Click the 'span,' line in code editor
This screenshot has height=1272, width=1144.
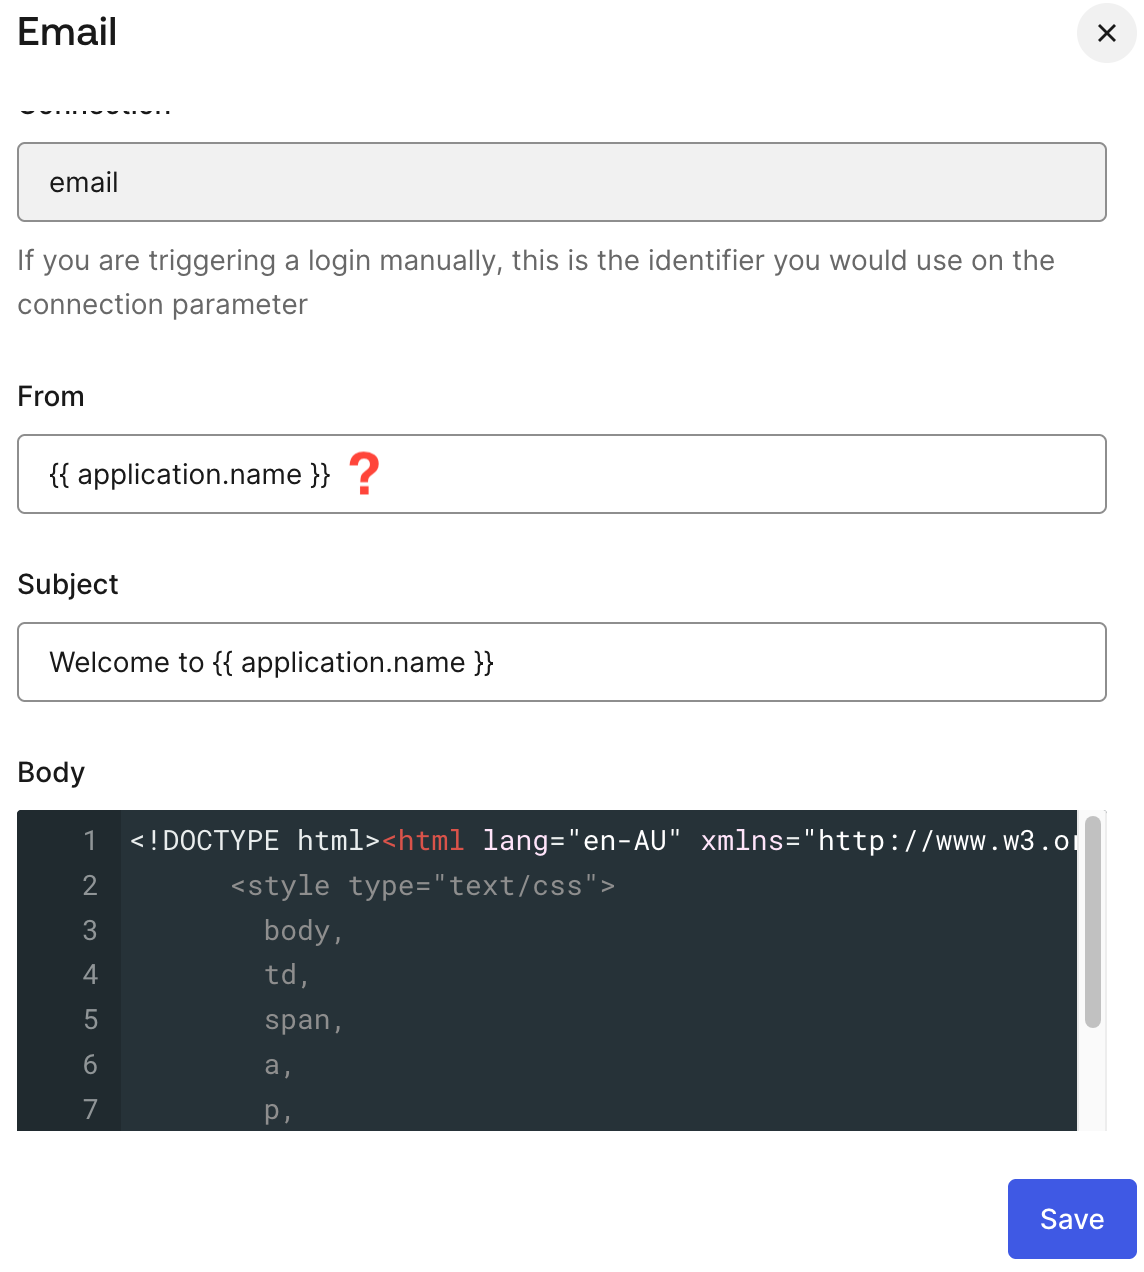(304, 1020)
